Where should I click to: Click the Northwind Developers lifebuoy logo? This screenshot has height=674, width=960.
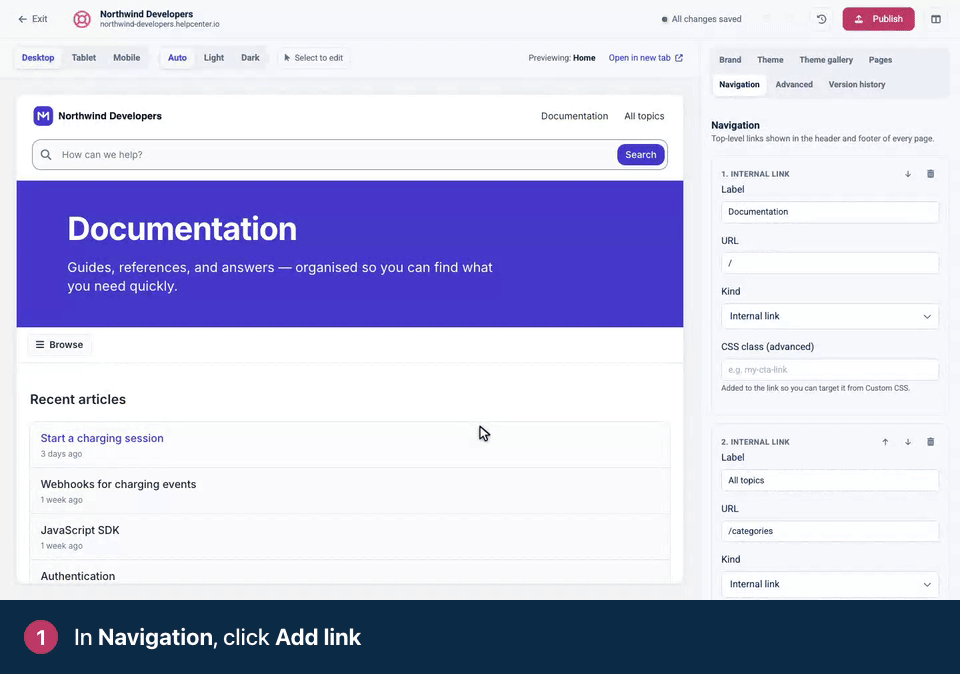(x=82, y=19)
